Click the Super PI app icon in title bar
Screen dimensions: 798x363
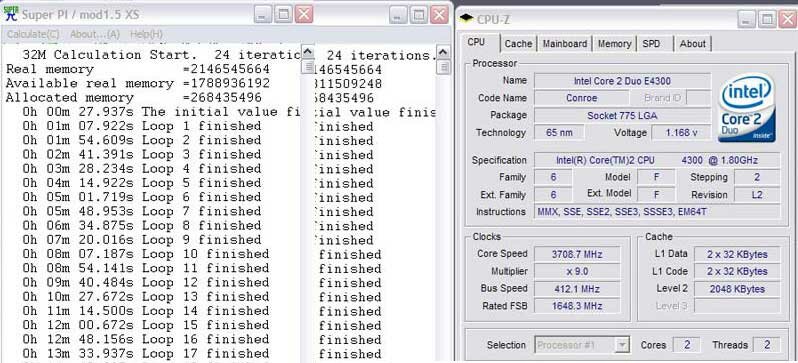pyautogui.click(x=11, y=13)
